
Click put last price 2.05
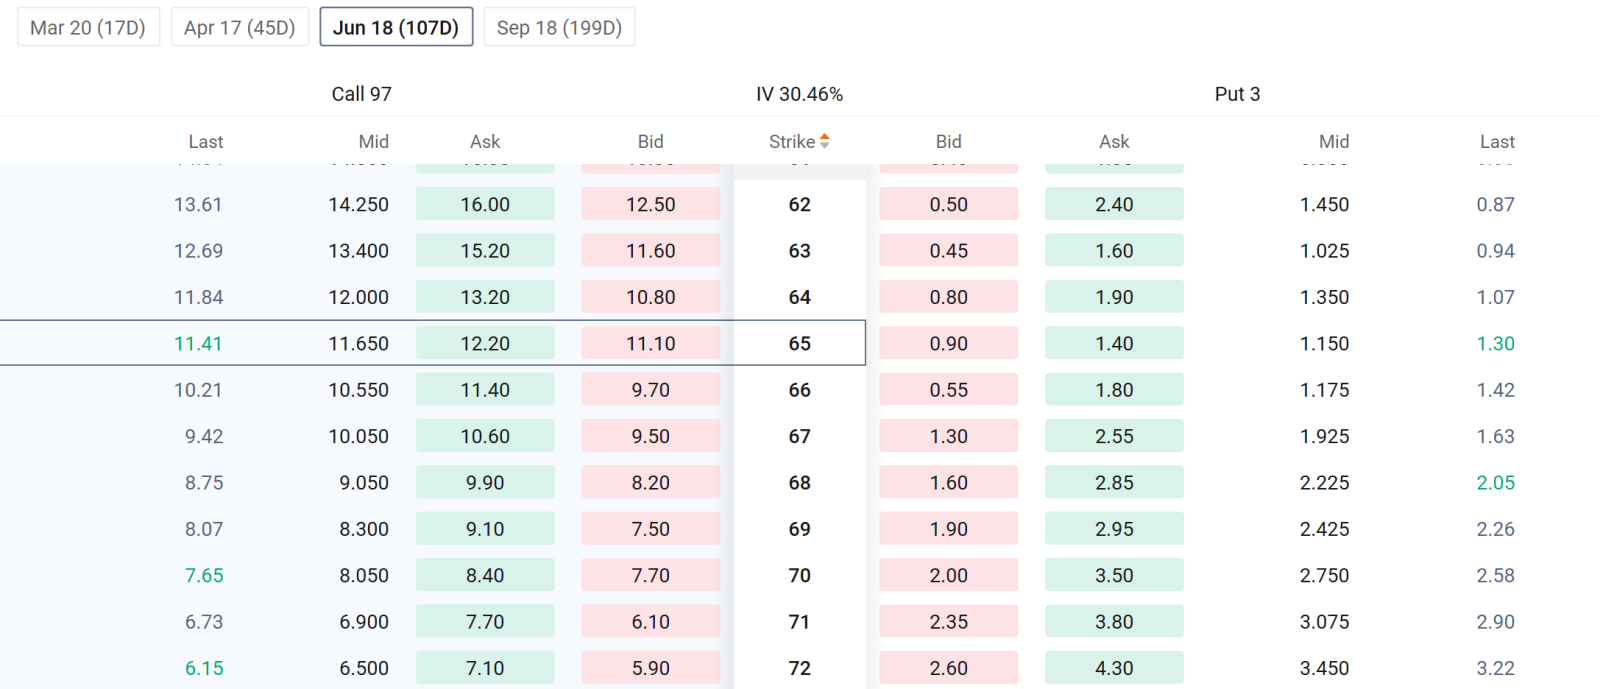pos(1496,482)
